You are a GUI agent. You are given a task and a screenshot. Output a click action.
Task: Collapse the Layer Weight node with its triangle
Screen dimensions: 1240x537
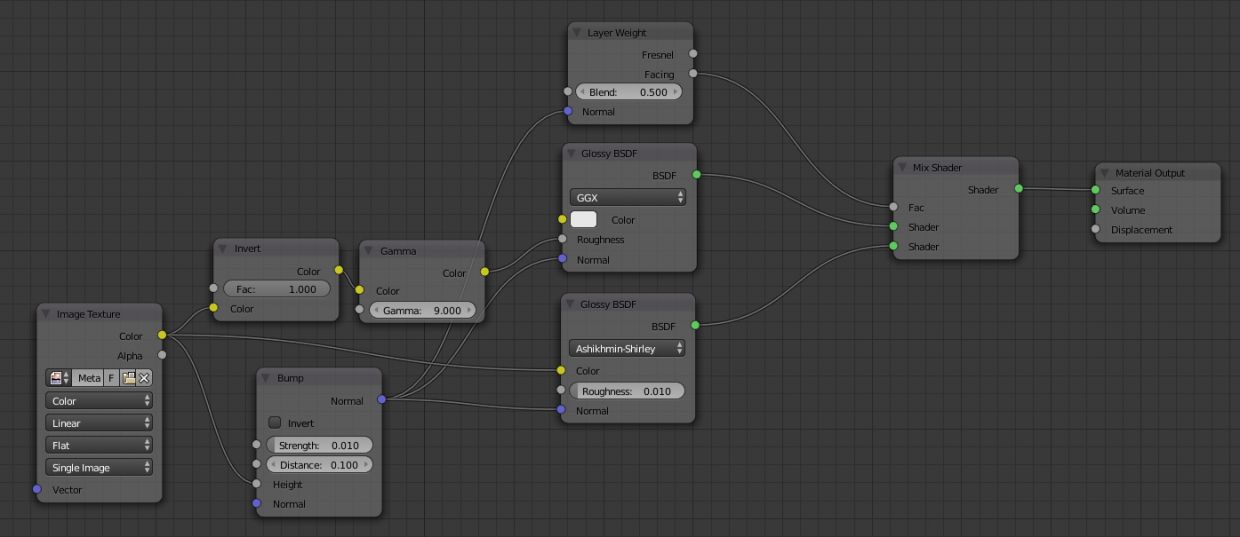577,33
